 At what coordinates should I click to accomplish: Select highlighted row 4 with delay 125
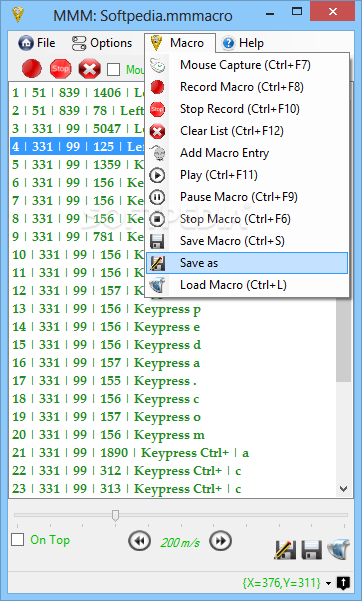(77, 147)
